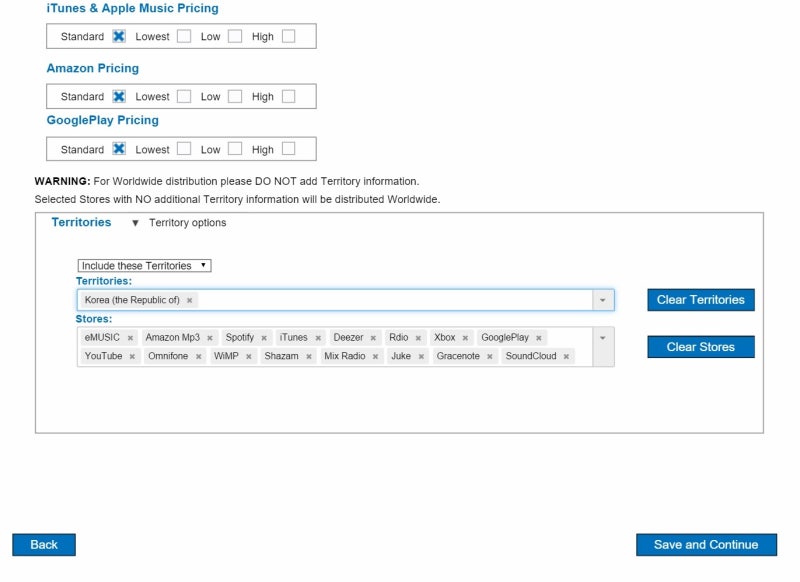The image size is (800, 582).
Task: Remove the Spotify store tag
Action: coord(264,338)
